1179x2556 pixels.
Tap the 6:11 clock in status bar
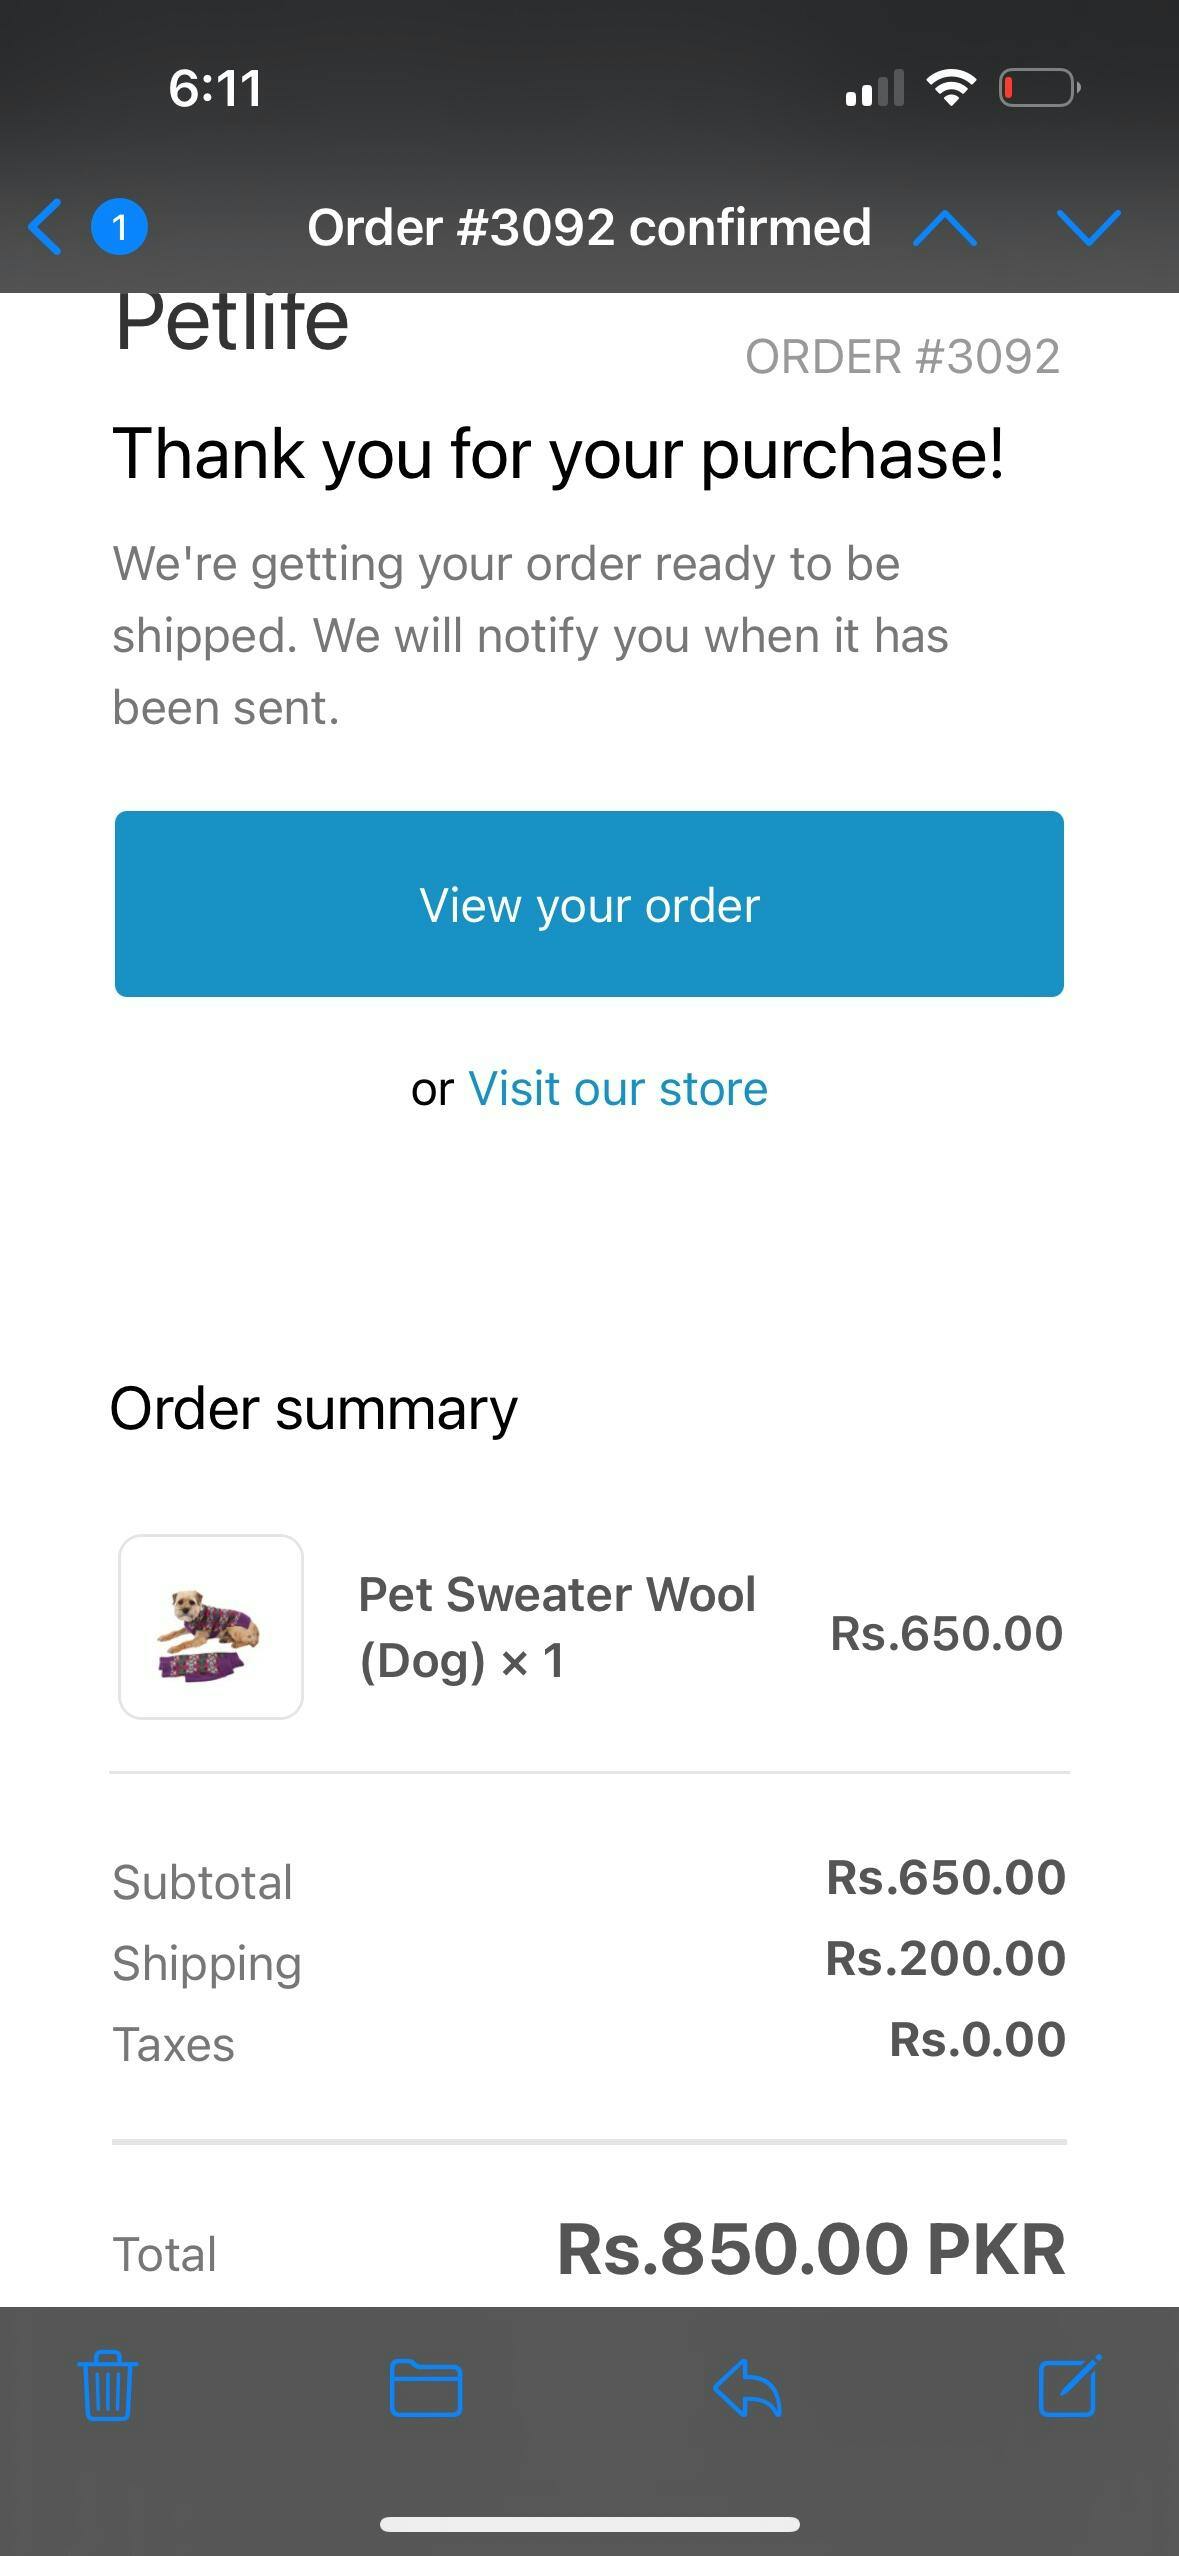215,88
